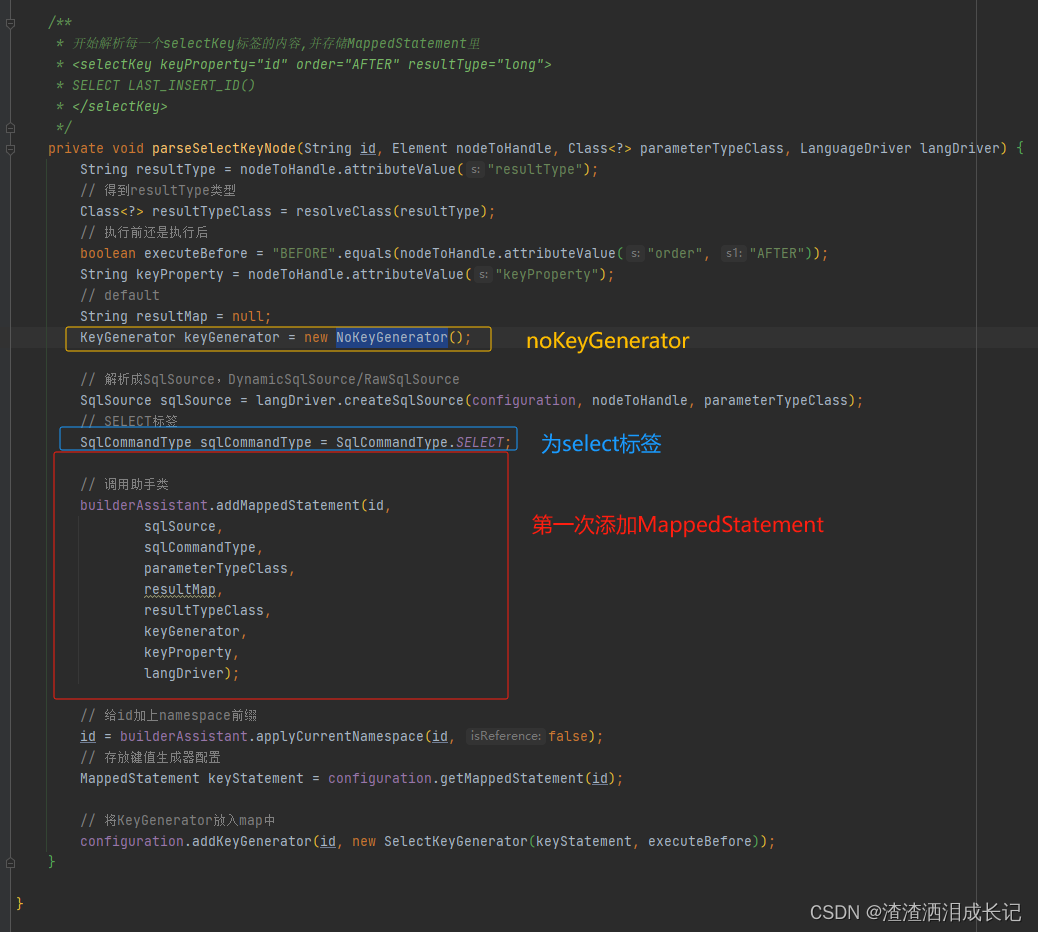The image size is (1038, 932).
Task: Click the parameterTypeClass, argument in addMappedStatement
Action: [219, 569]
